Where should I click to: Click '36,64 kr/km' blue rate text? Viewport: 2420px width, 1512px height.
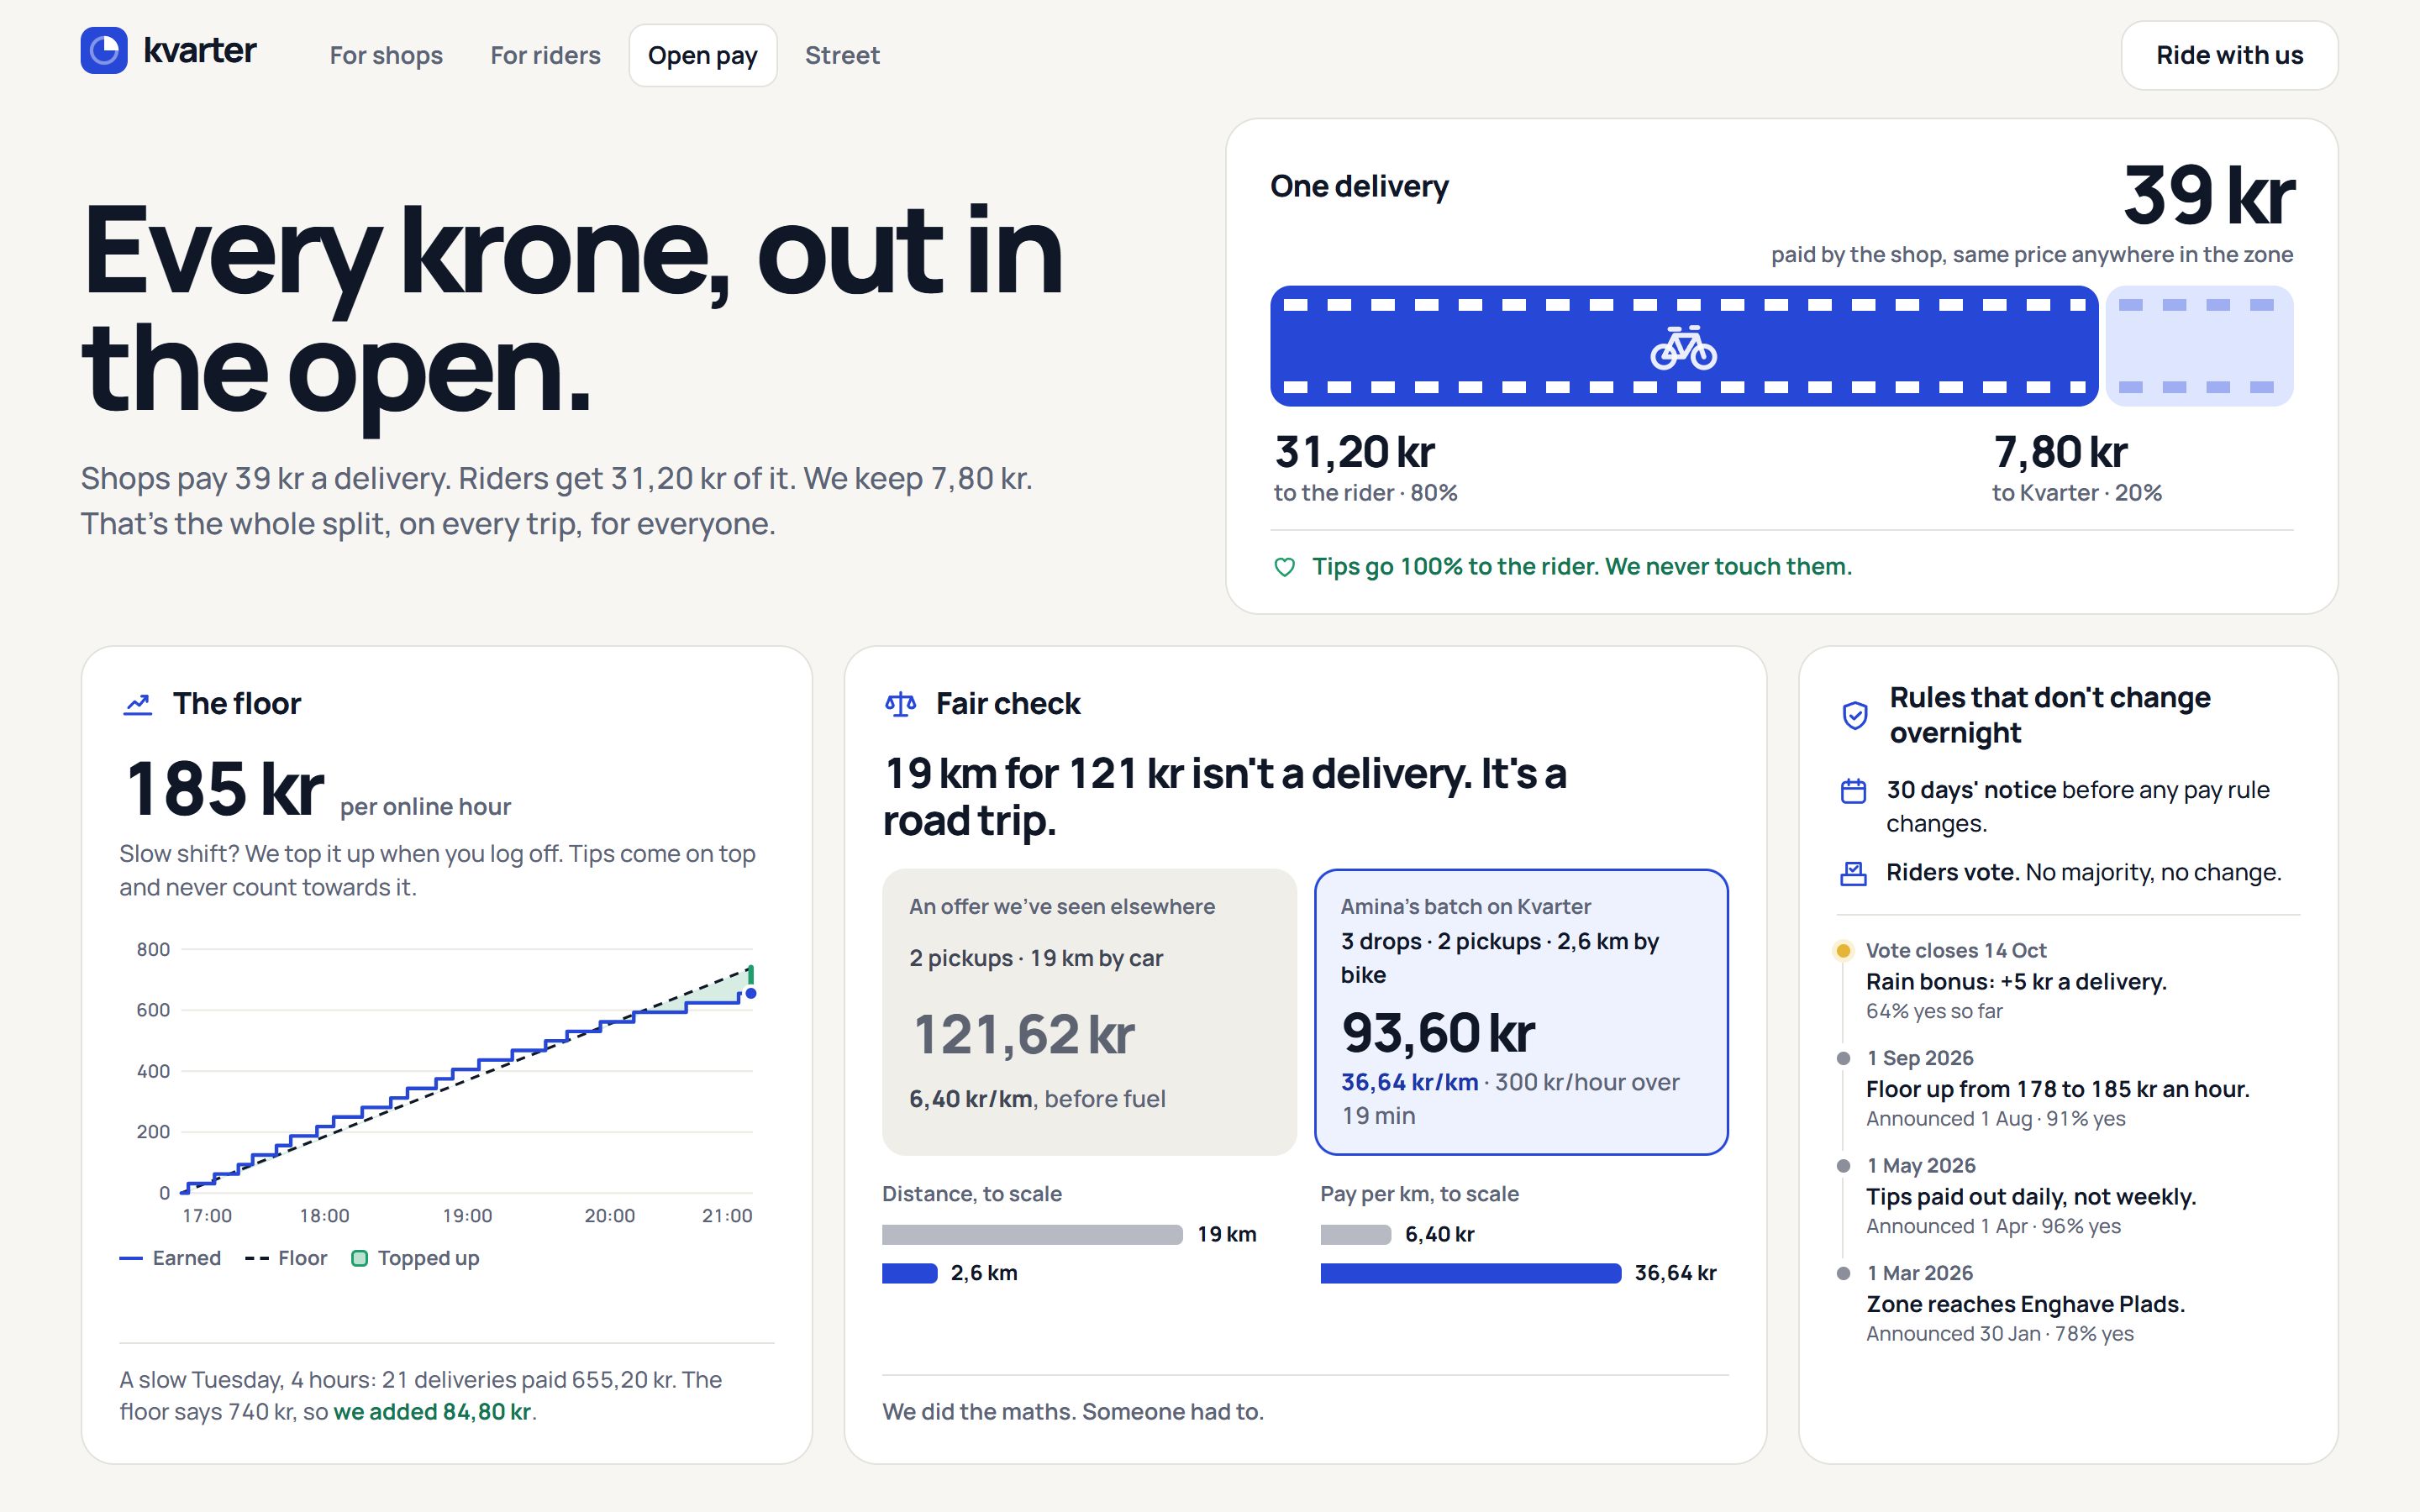1409,1082
